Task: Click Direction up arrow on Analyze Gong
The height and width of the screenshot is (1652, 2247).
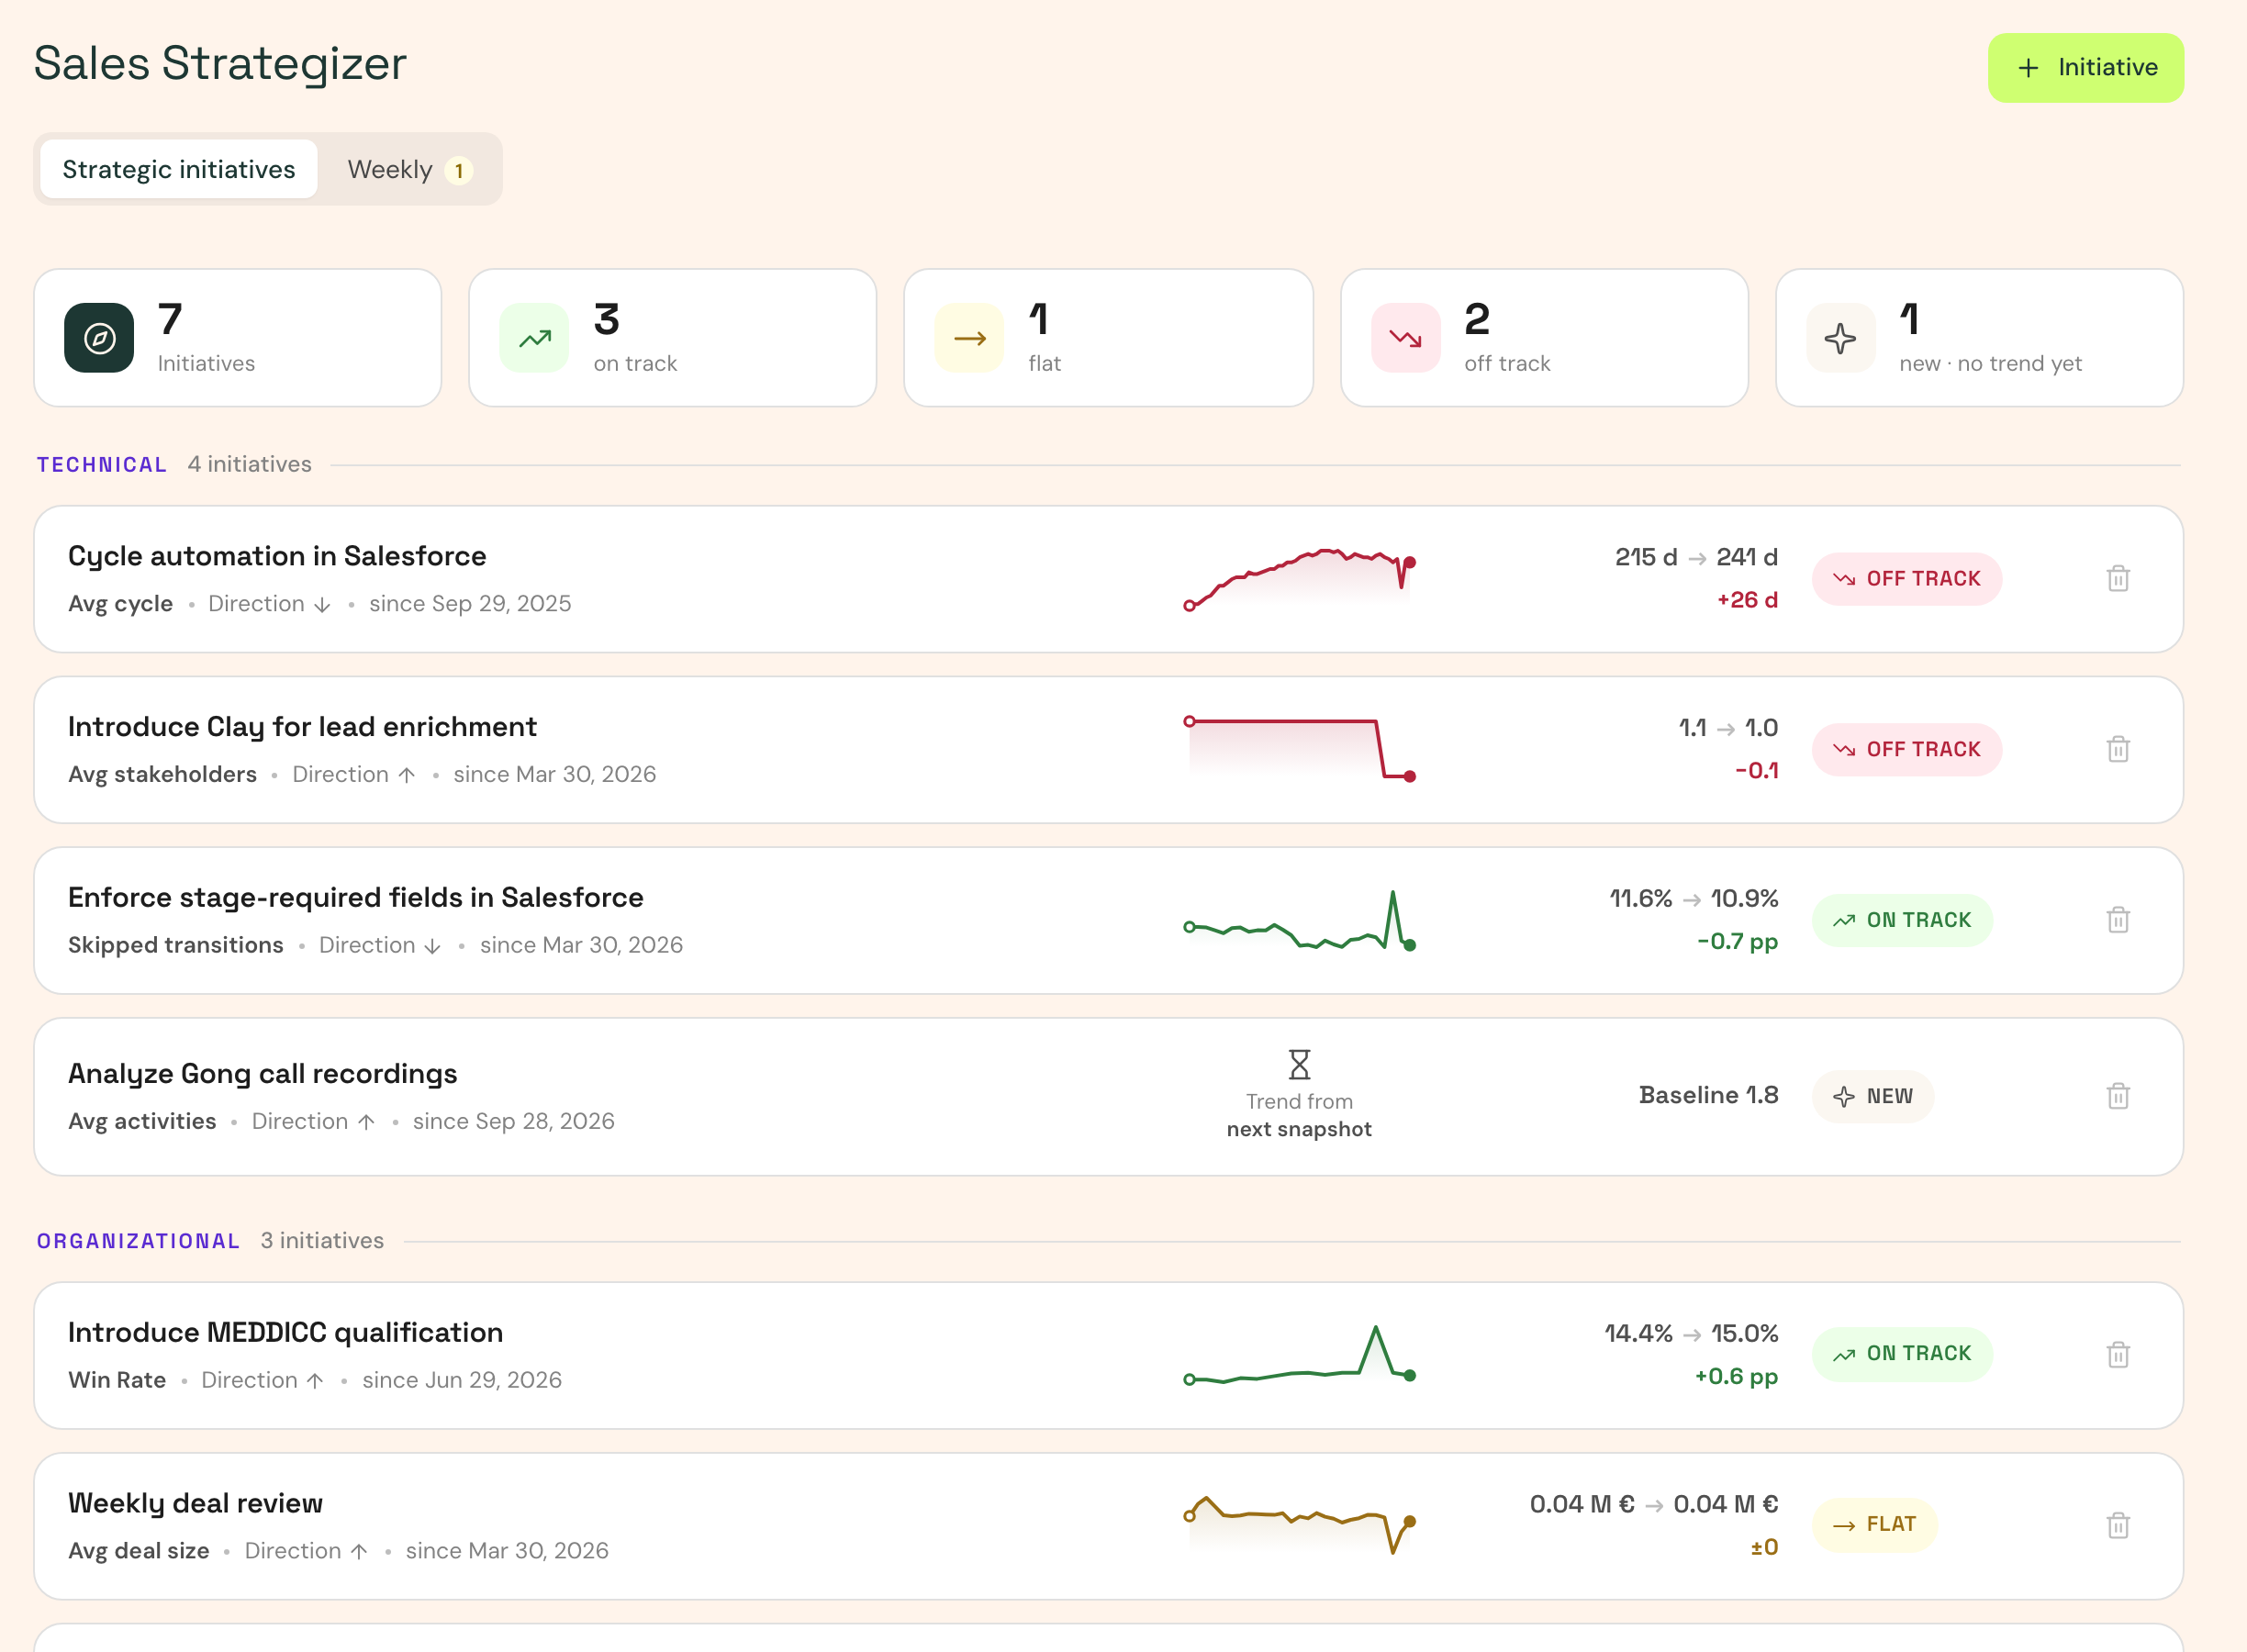Action: tap(366, 1122)
